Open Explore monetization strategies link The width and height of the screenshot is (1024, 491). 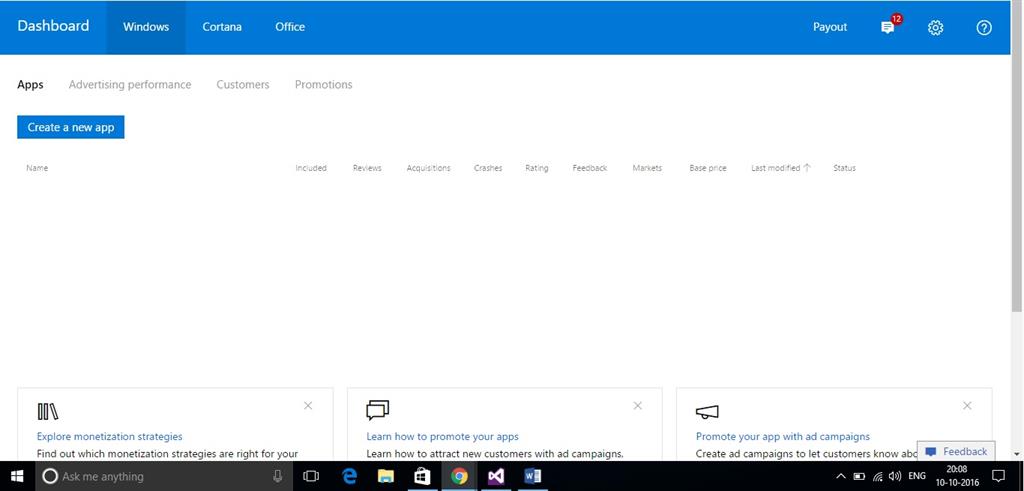[x=110, y=436]
